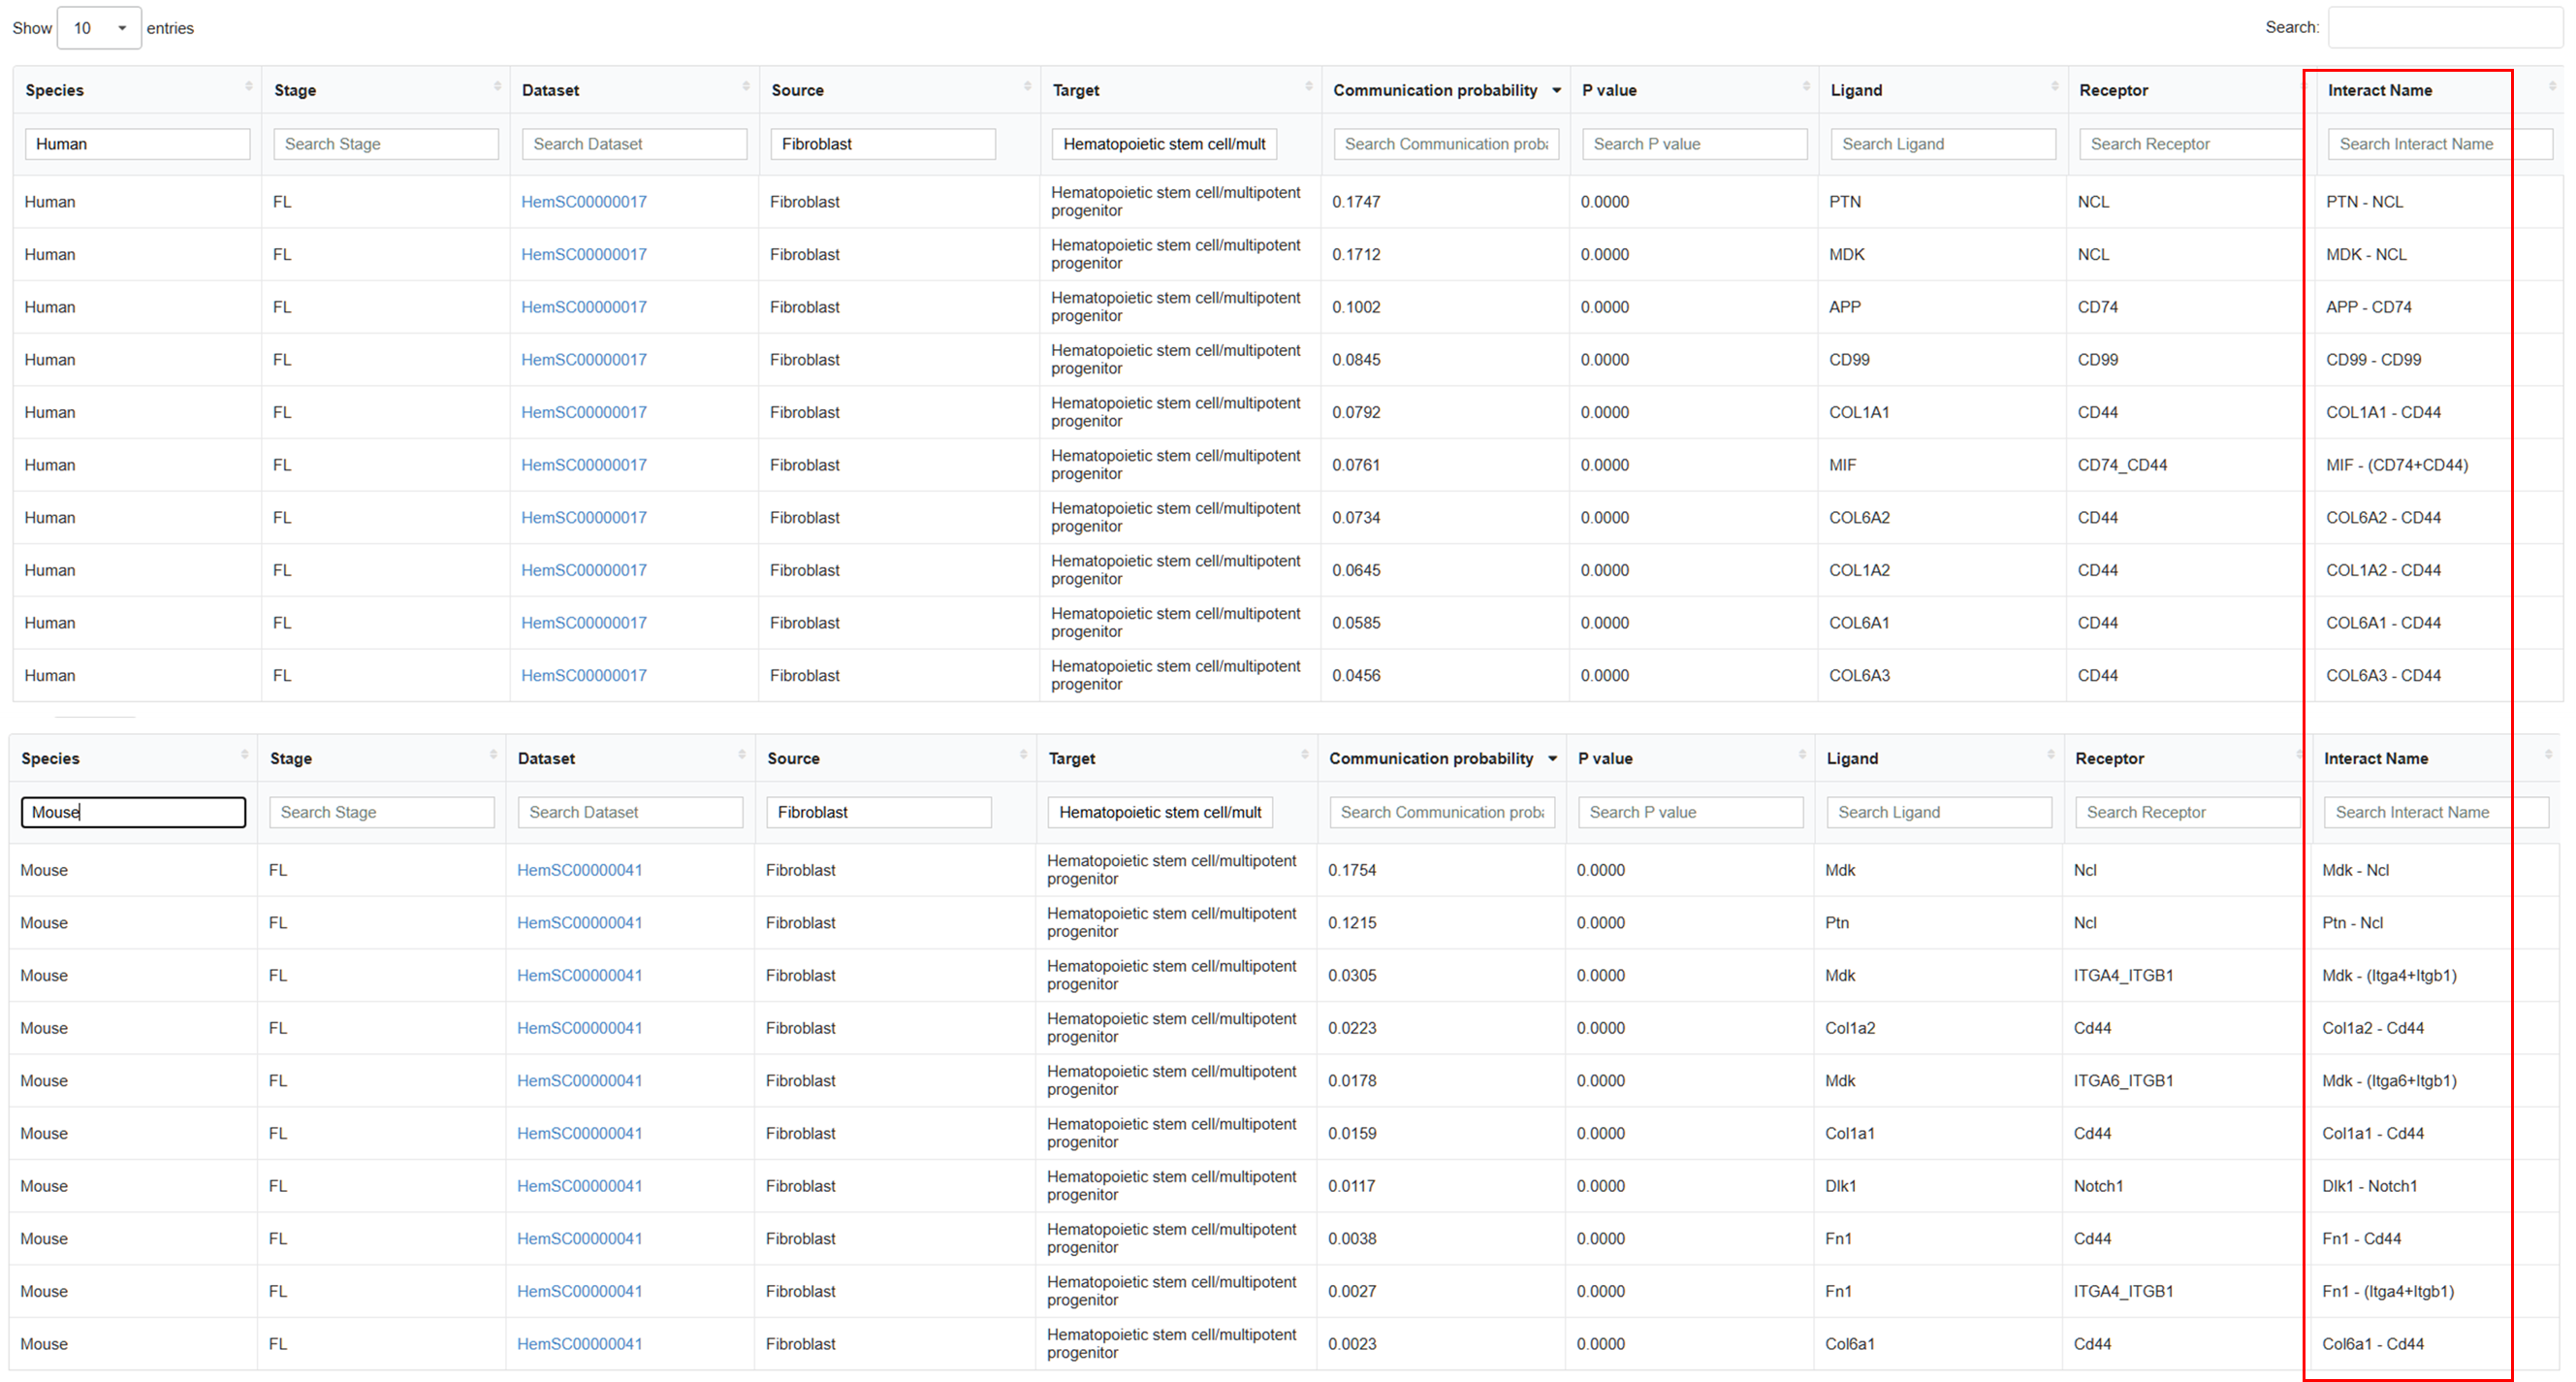Viewport: 2576px width, 1382px height.
Task: Sort upper table by Dataset arrow icon
Action: coord(746,87)
